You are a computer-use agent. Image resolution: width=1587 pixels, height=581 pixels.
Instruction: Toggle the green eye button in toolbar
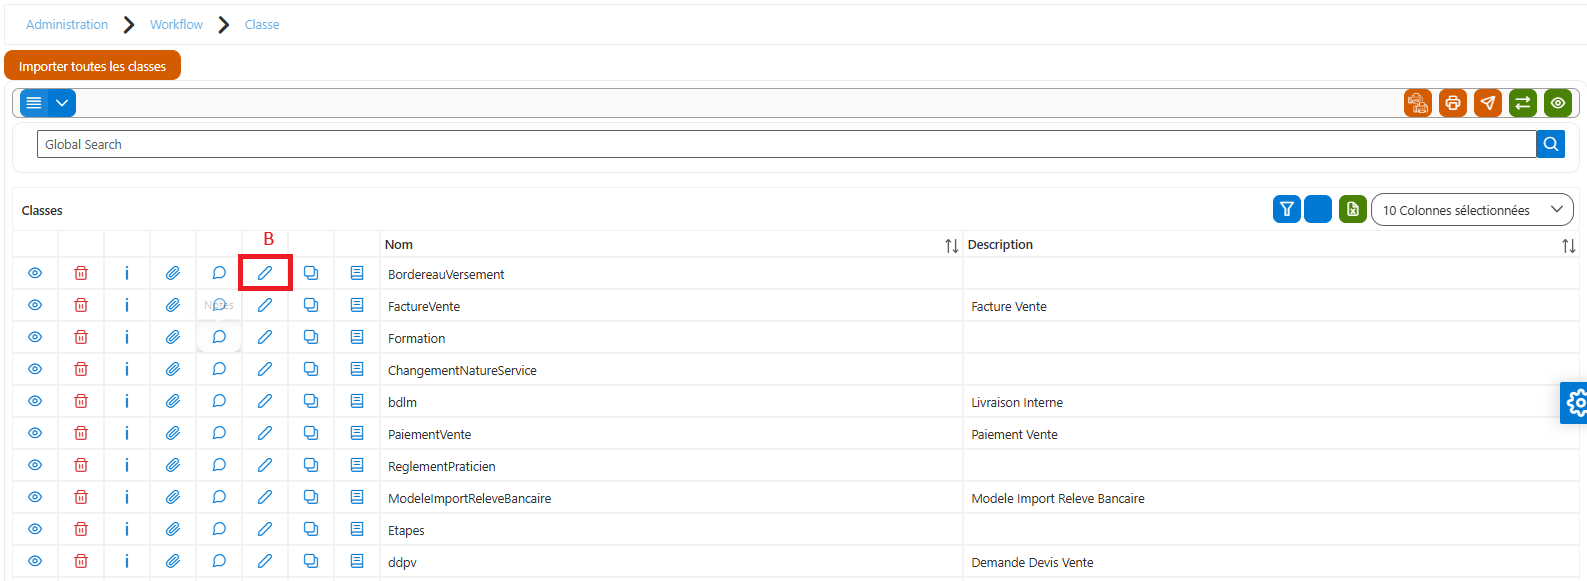(1558, 103)
